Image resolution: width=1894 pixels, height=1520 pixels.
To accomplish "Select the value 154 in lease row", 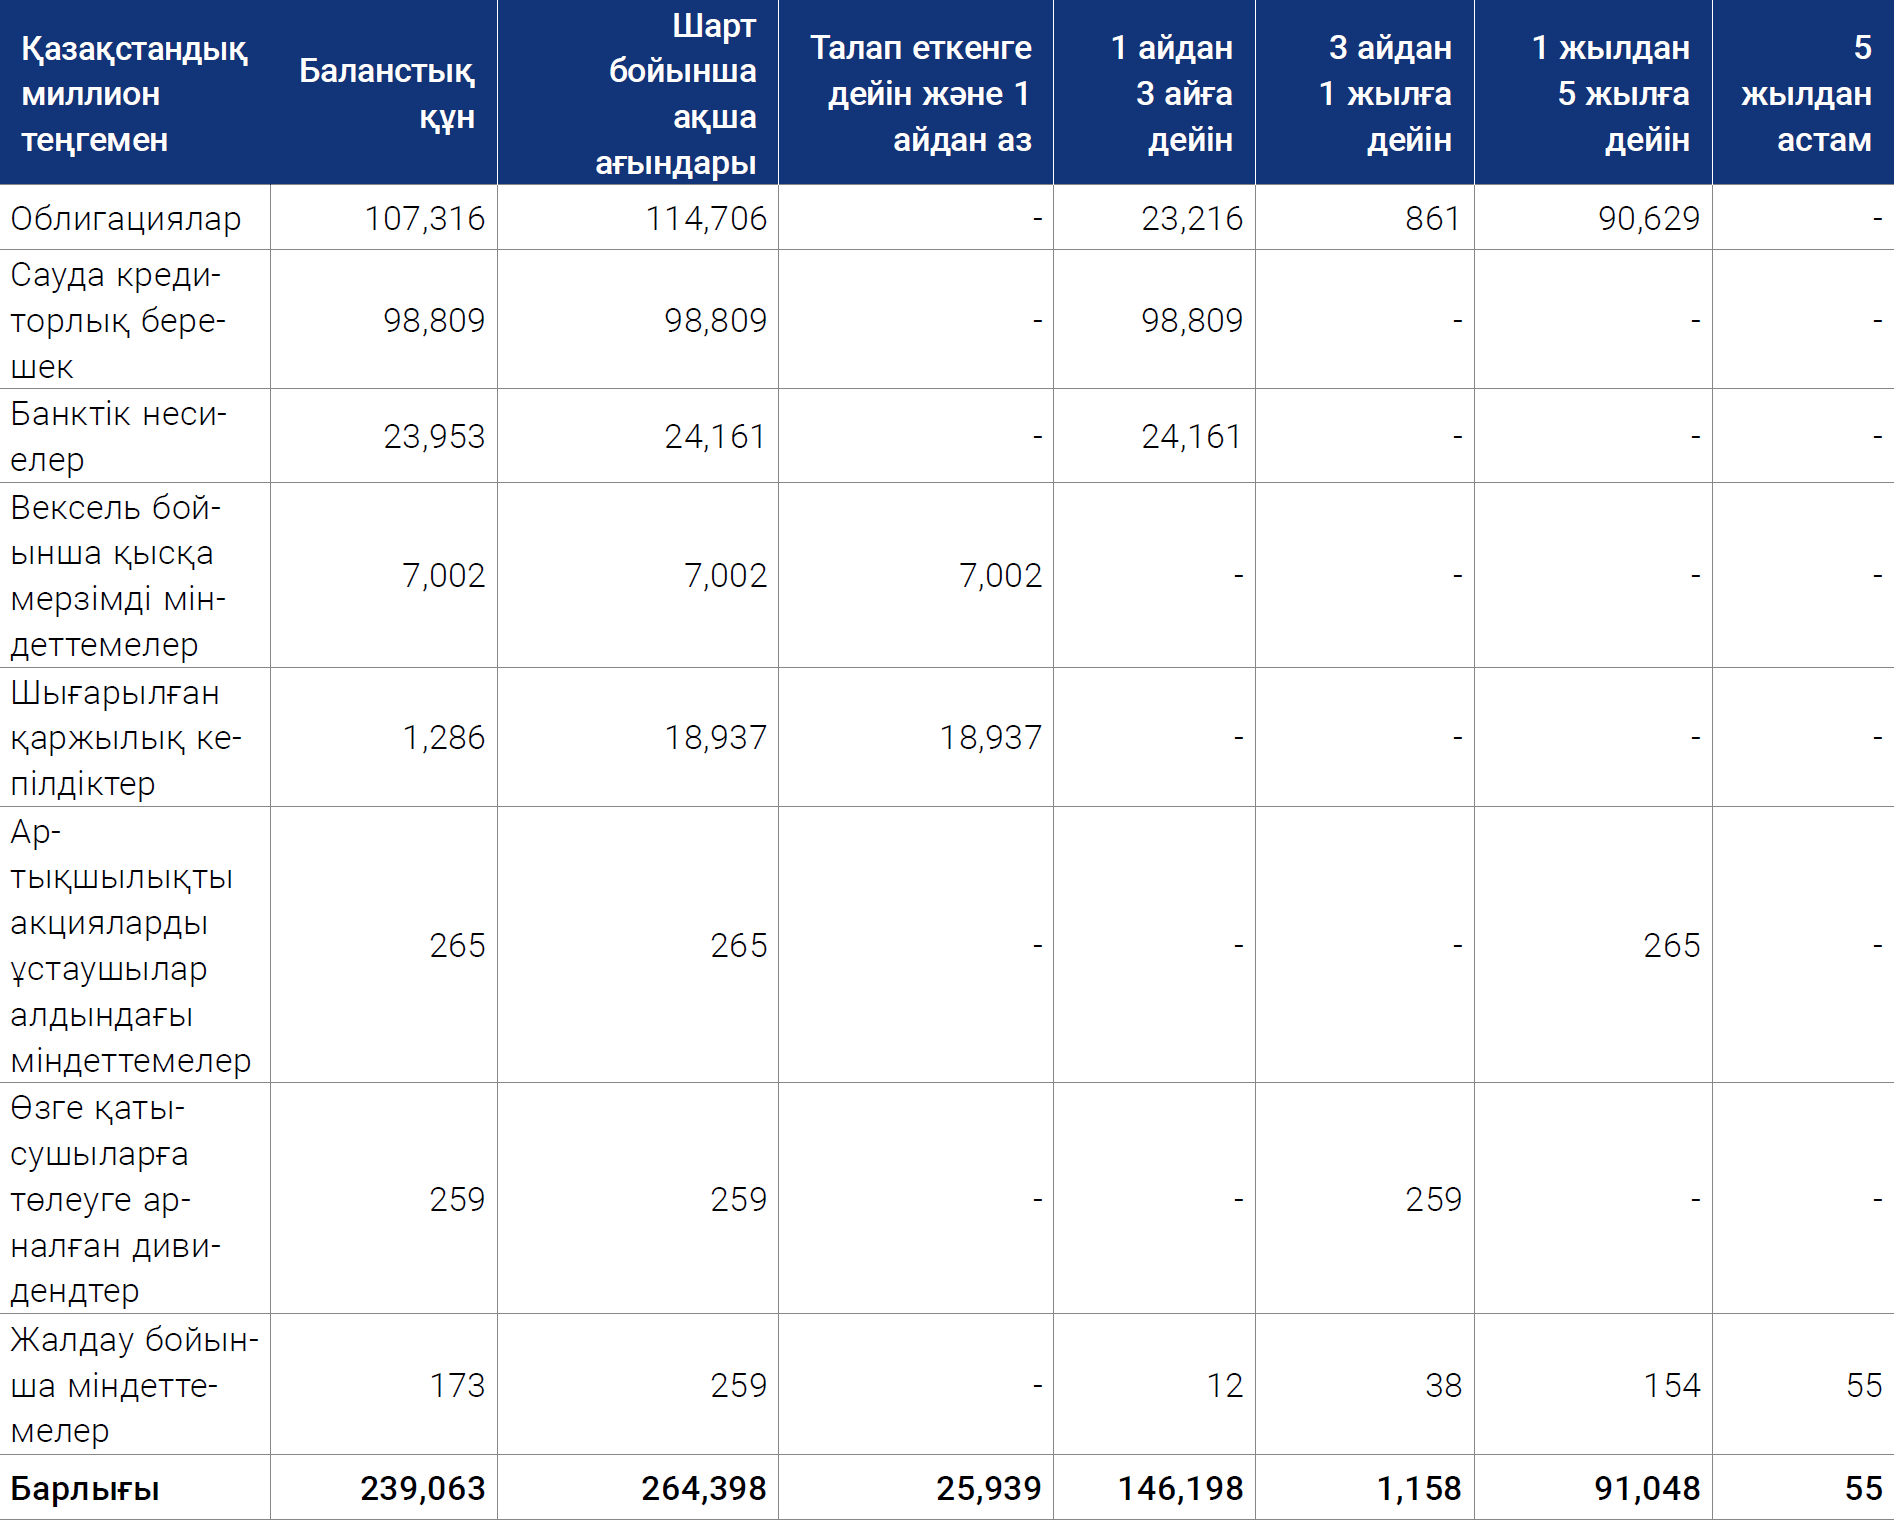I will point(1672,1385).
